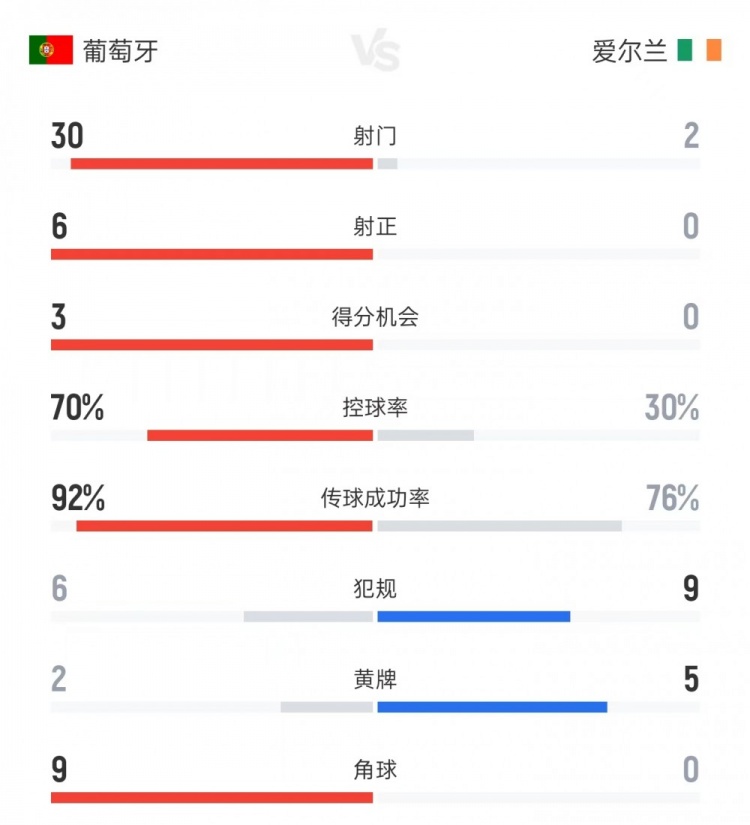
Task: Select the 葡萄牙 team name
Action: pyautogui.click(x=119, y=50)
